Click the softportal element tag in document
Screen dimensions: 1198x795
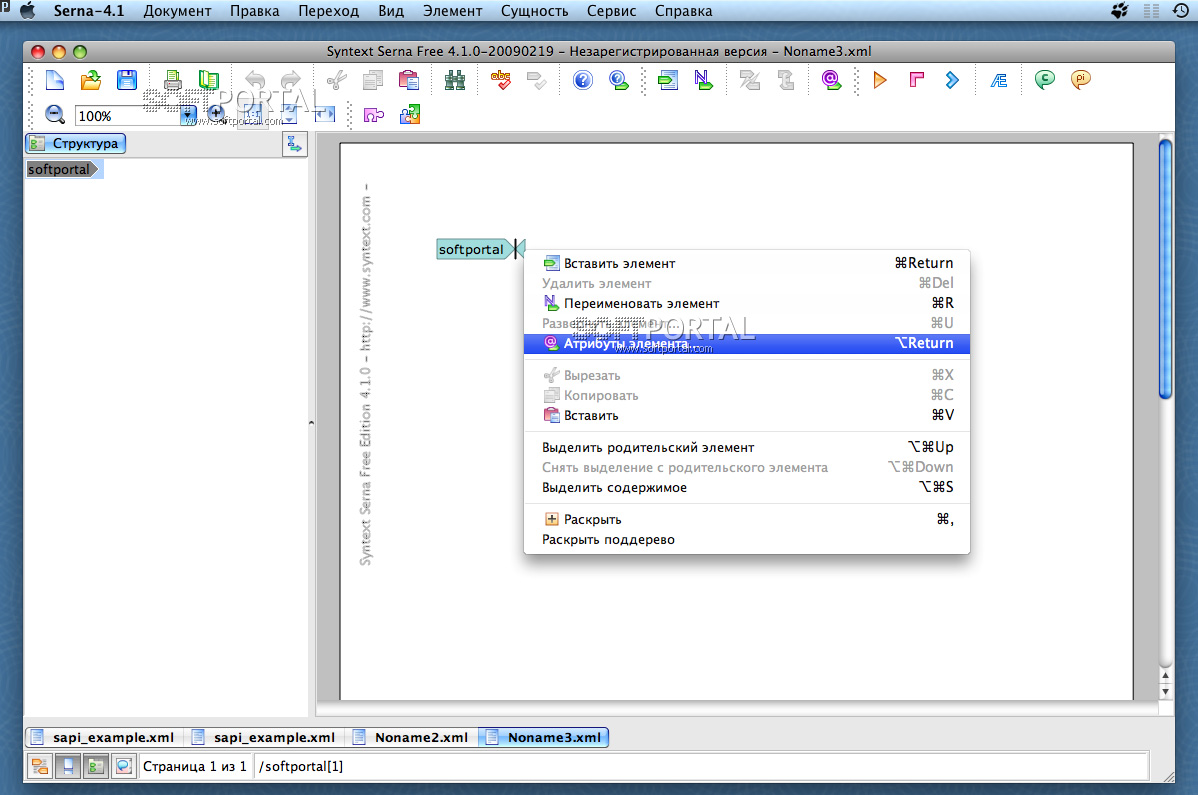471,249
